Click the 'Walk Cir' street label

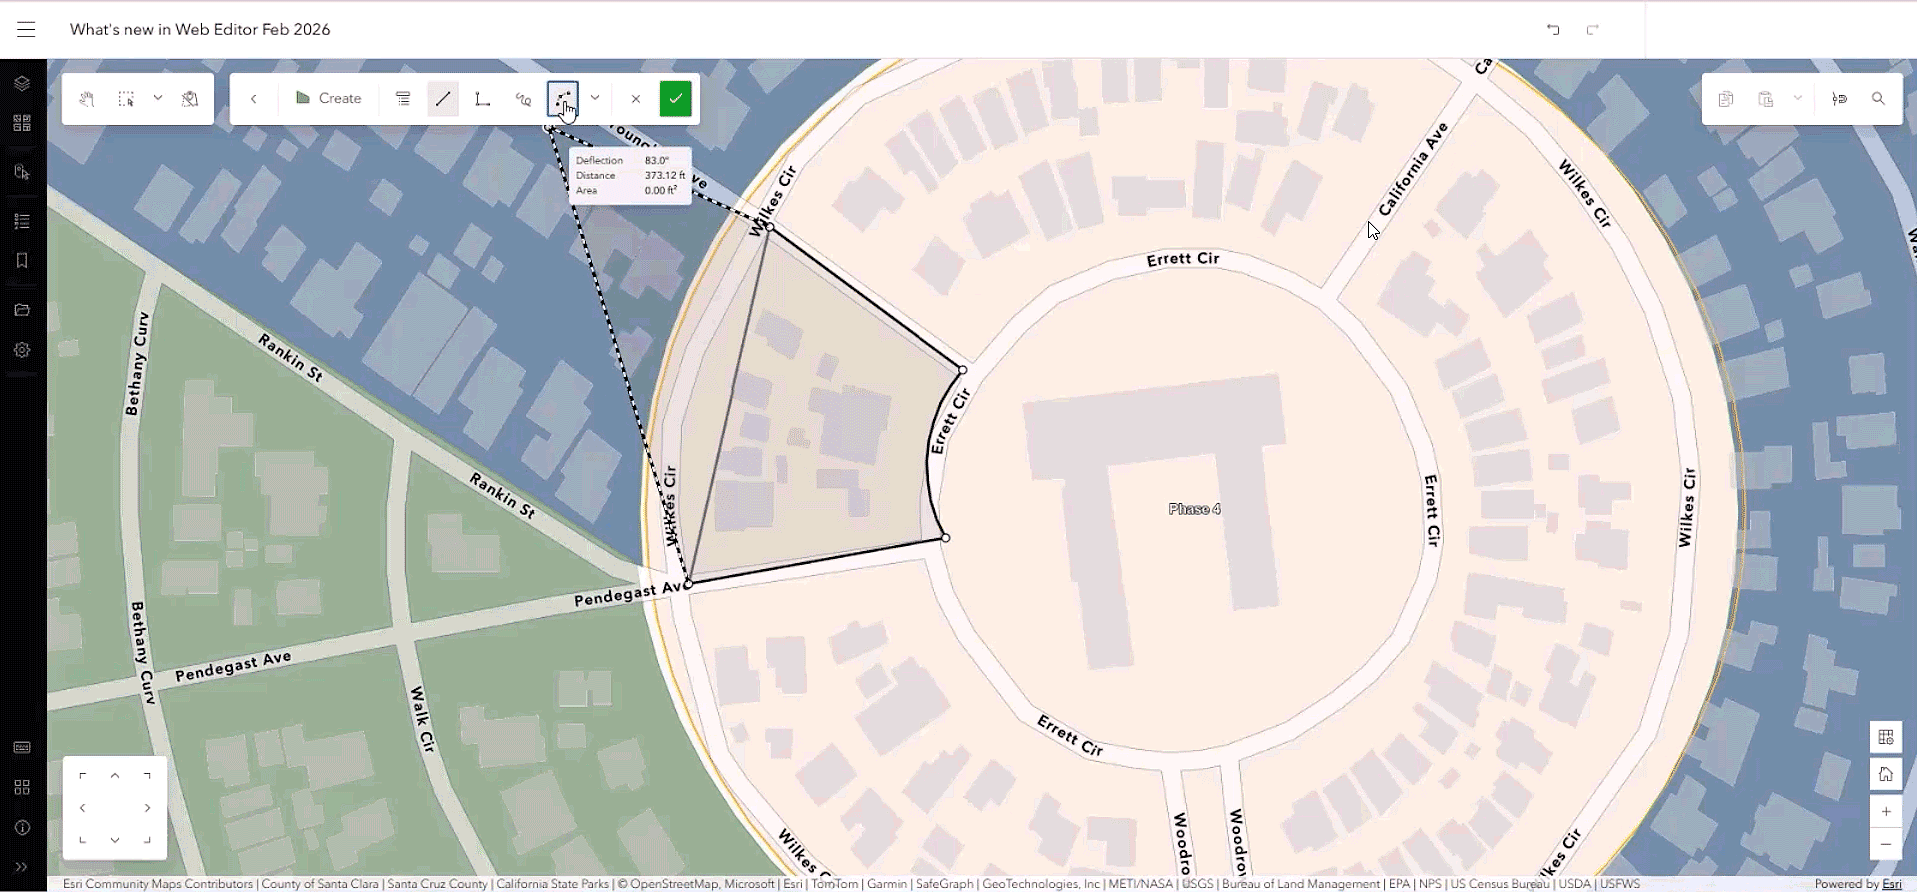422,720
